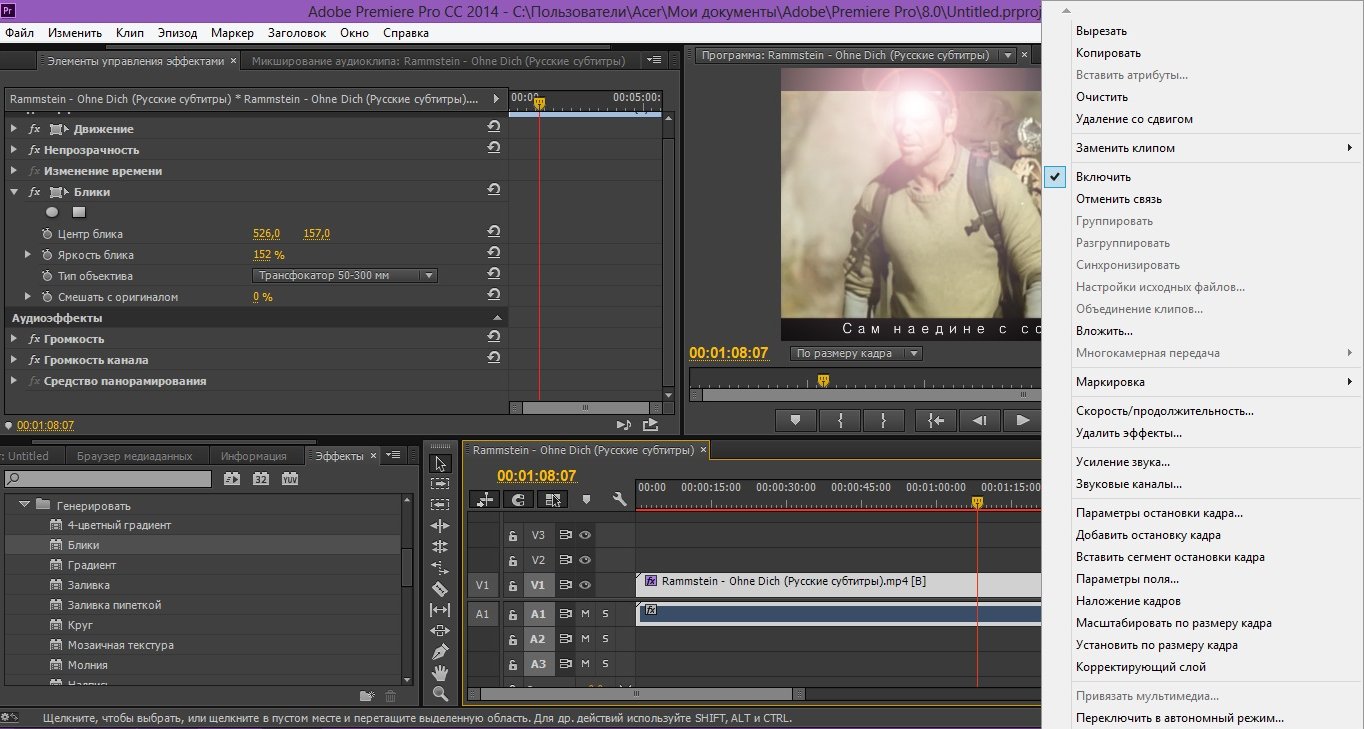Click the Play button in Program monitor
Image resolution: width=1364 pixels, height=729 pixels.
click(1022, 420)
